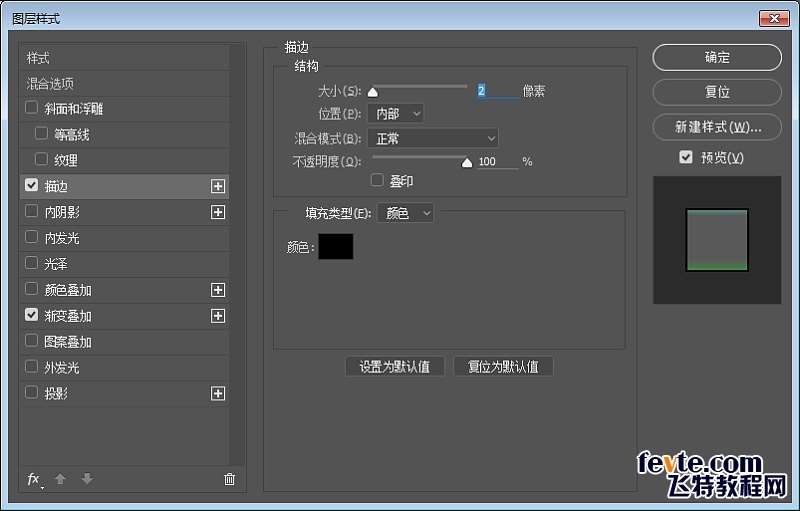
Task: Open the black stroke 颜色 swatch
Action: (x=336, y=247)
